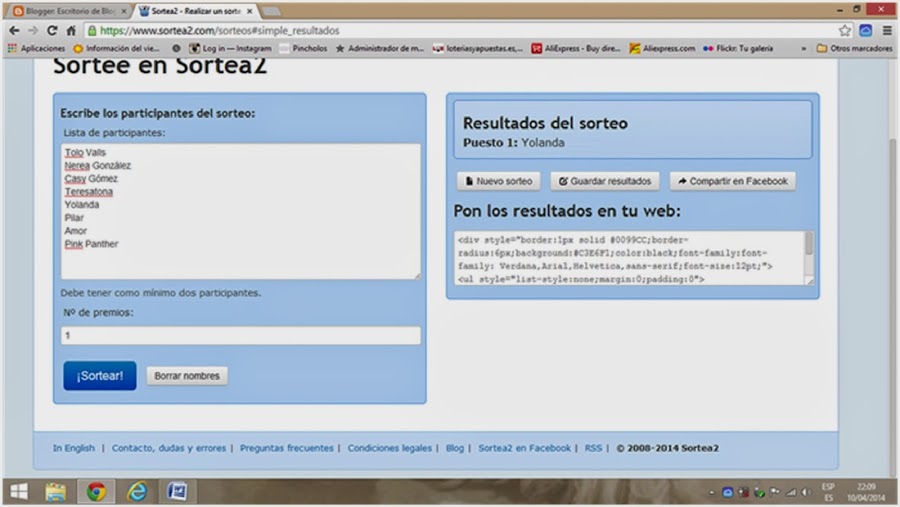Click the site lock padlock icon

91,30
